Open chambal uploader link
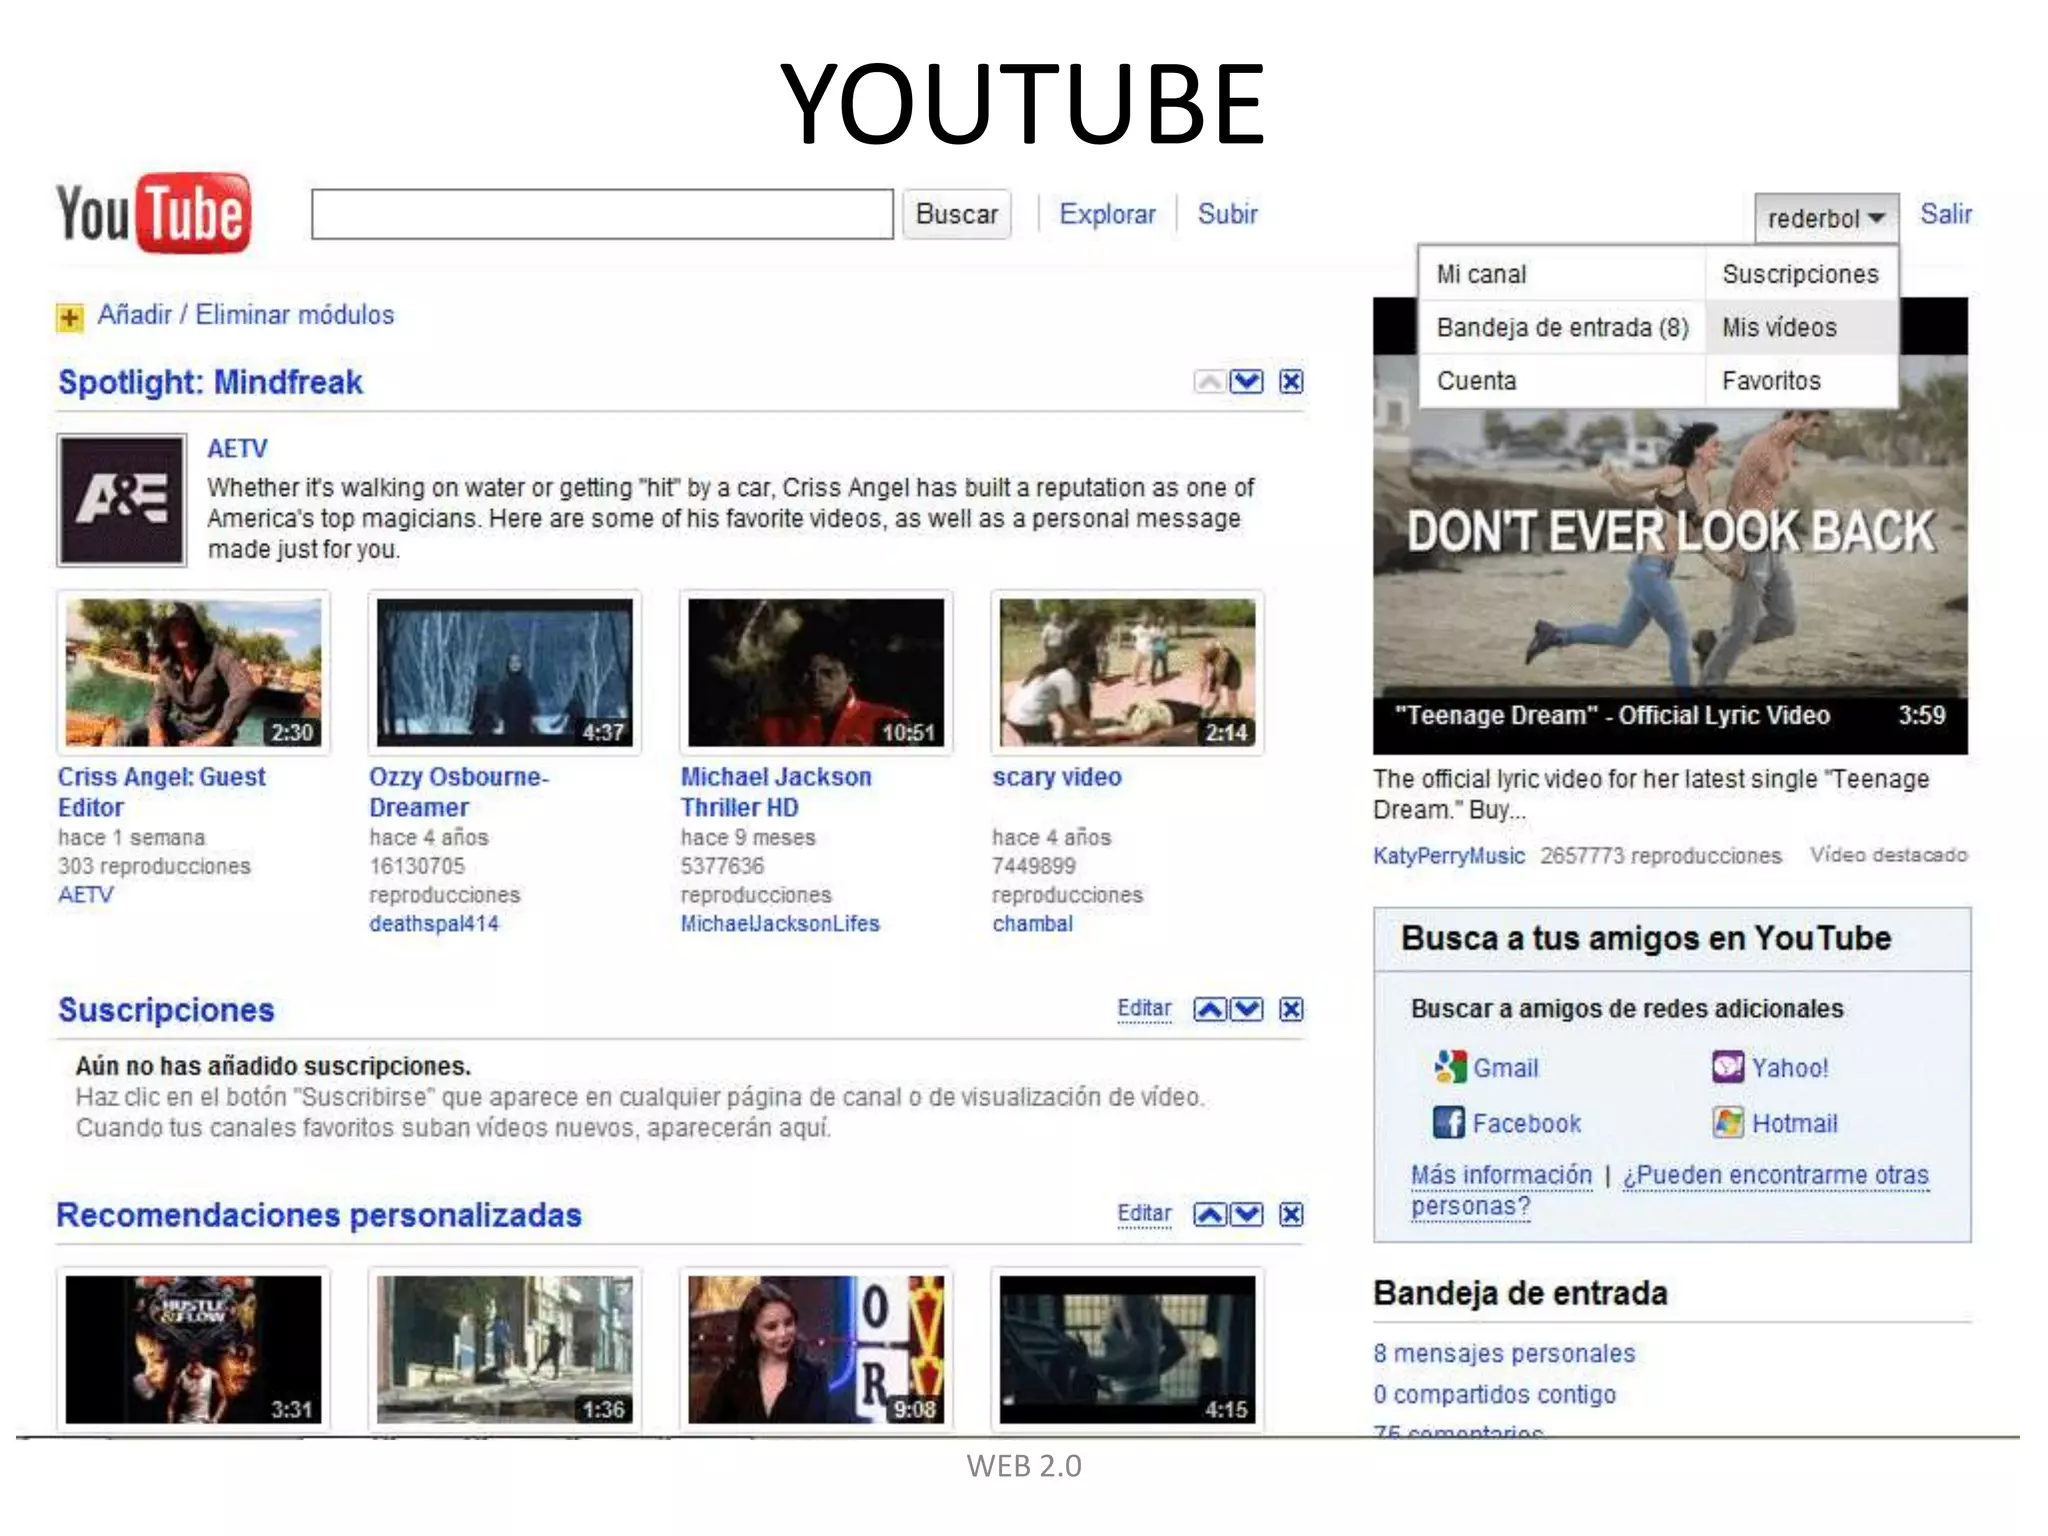 point(1032,924)
